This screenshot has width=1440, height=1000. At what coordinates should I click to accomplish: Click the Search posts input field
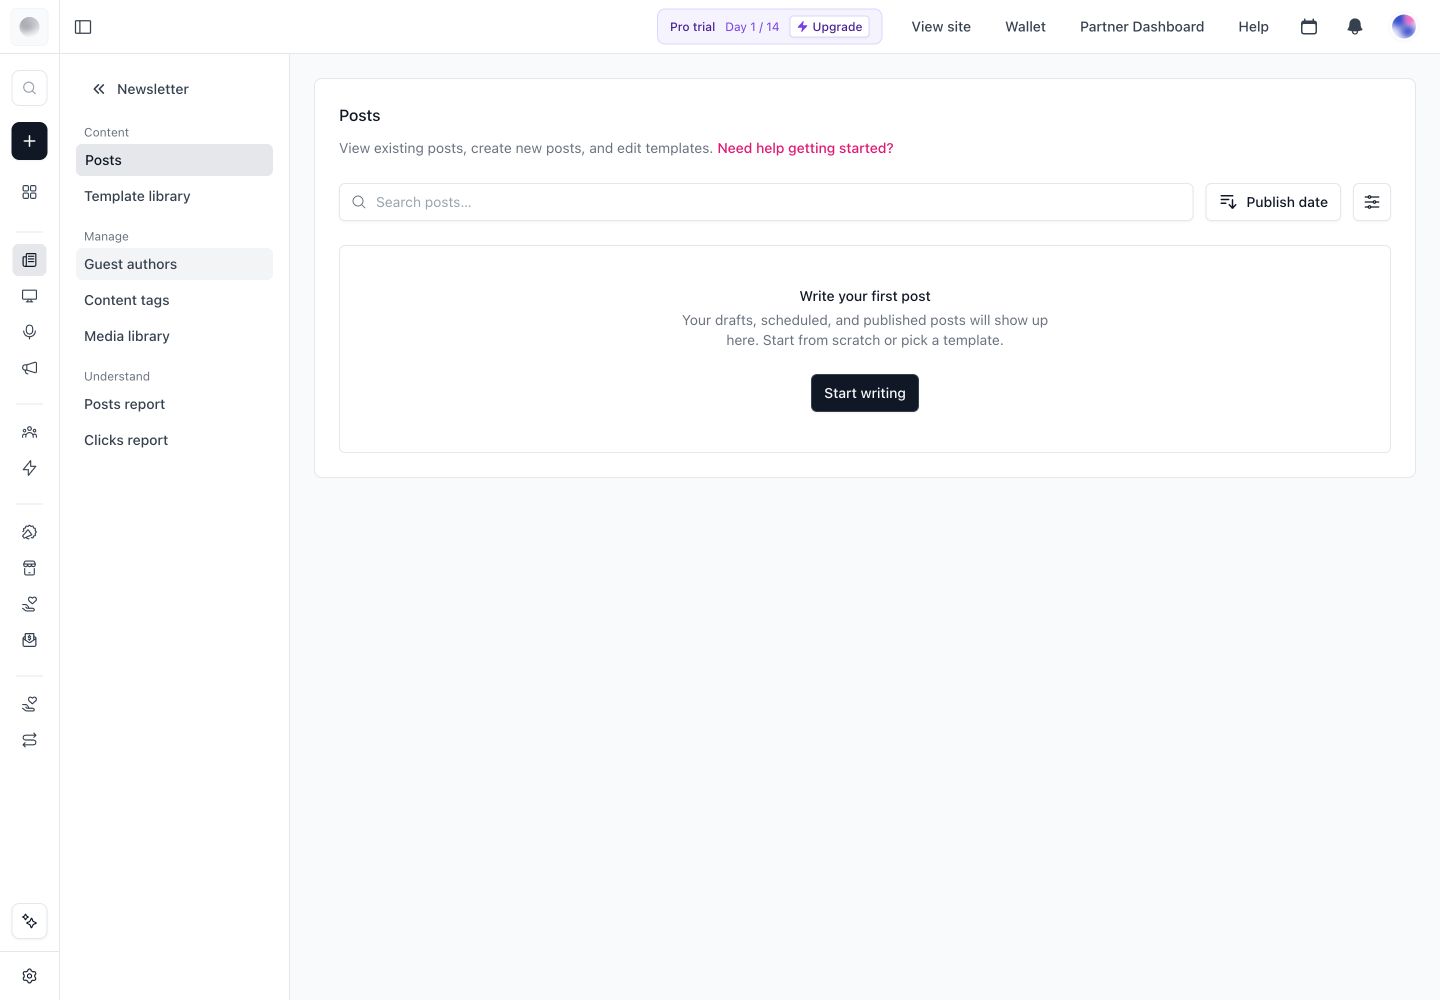point(766,202)
